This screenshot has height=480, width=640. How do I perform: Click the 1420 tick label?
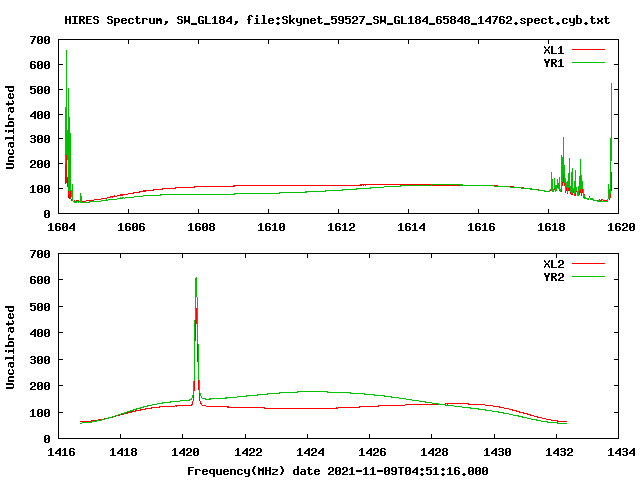[185, 452]
